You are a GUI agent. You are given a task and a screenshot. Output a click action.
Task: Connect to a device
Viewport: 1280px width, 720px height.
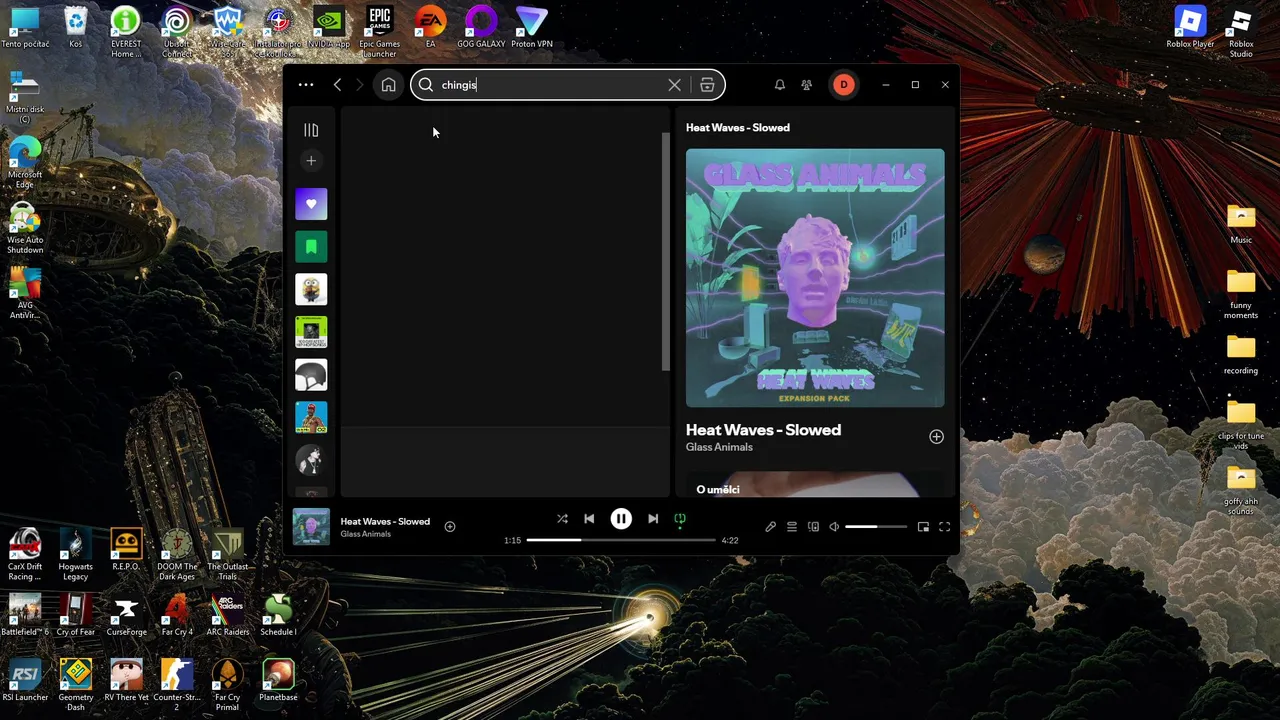coord(813,527)
